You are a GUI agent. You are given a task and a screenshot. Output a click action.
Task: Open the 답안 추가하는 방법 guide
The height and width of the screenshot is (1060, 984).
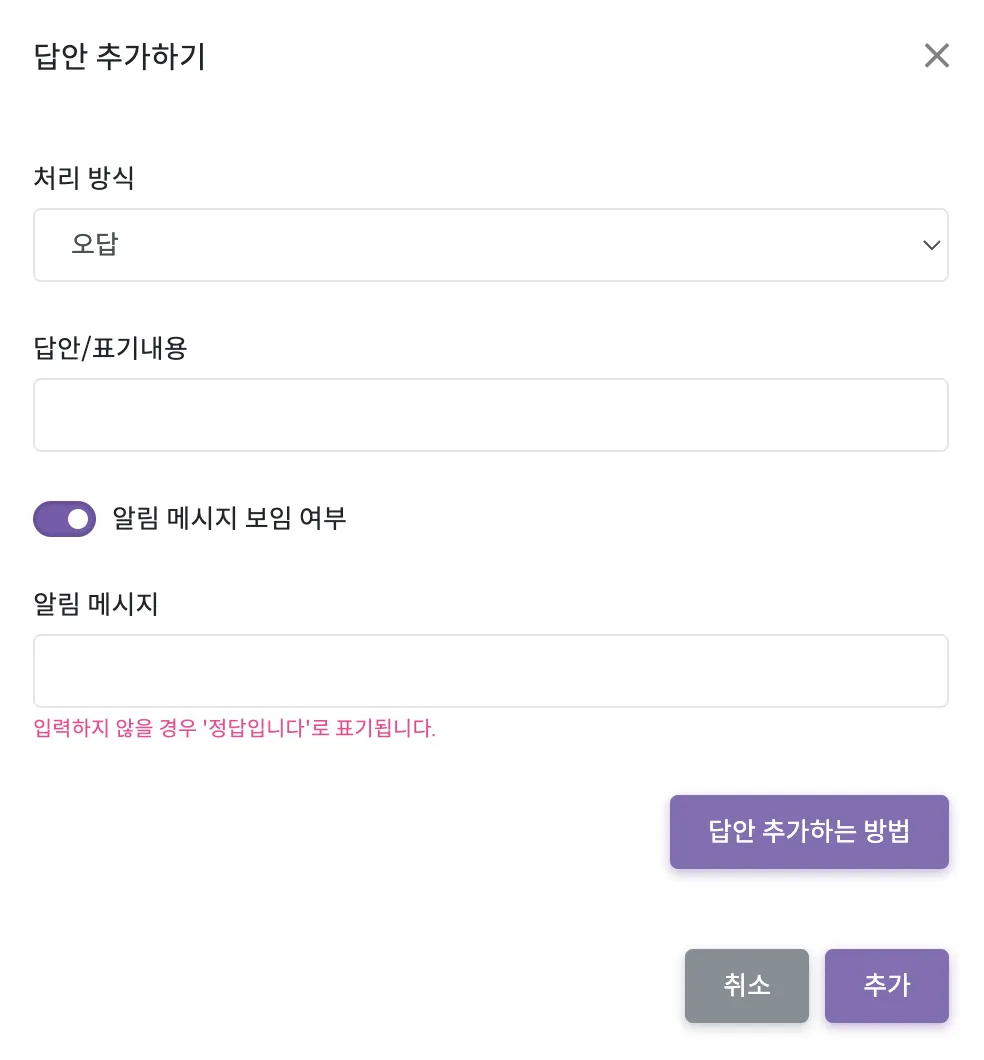[x=808, y=832]
